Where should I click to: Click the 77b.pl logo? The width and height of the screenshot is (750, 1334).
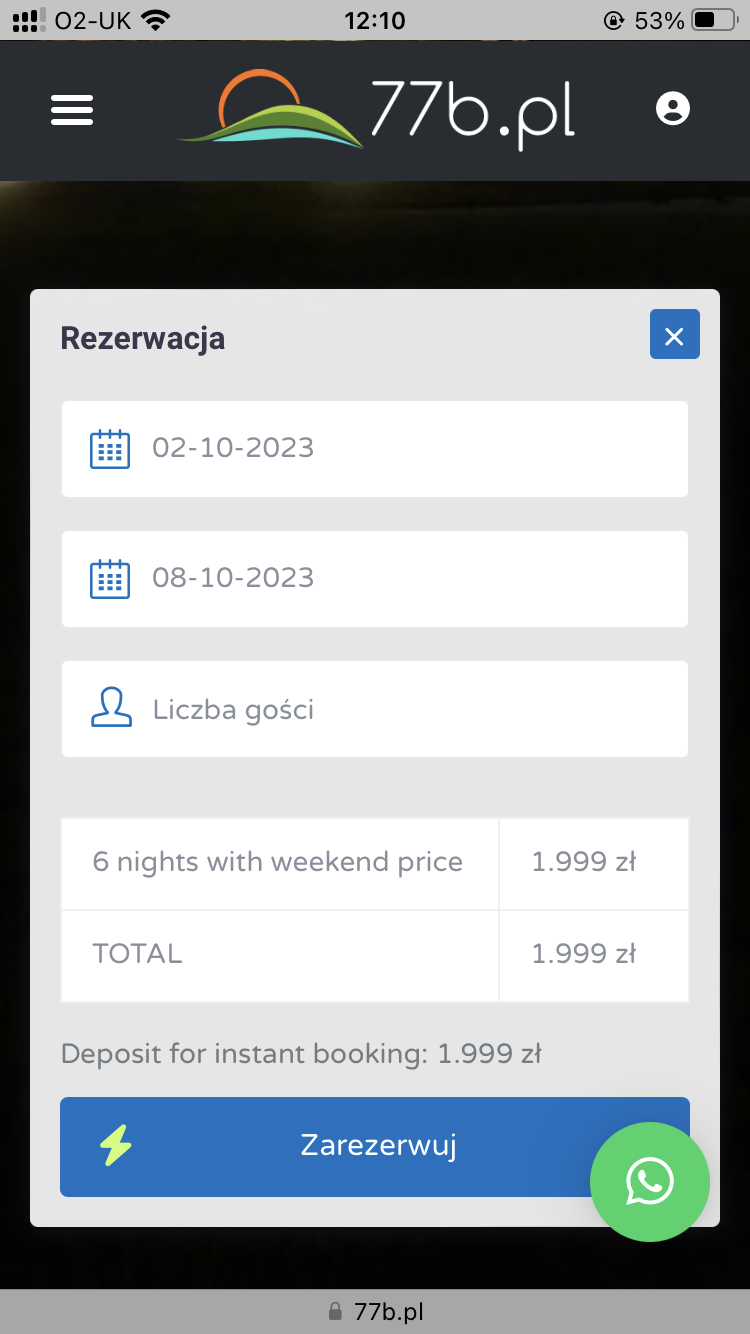(x=376, y=109)
